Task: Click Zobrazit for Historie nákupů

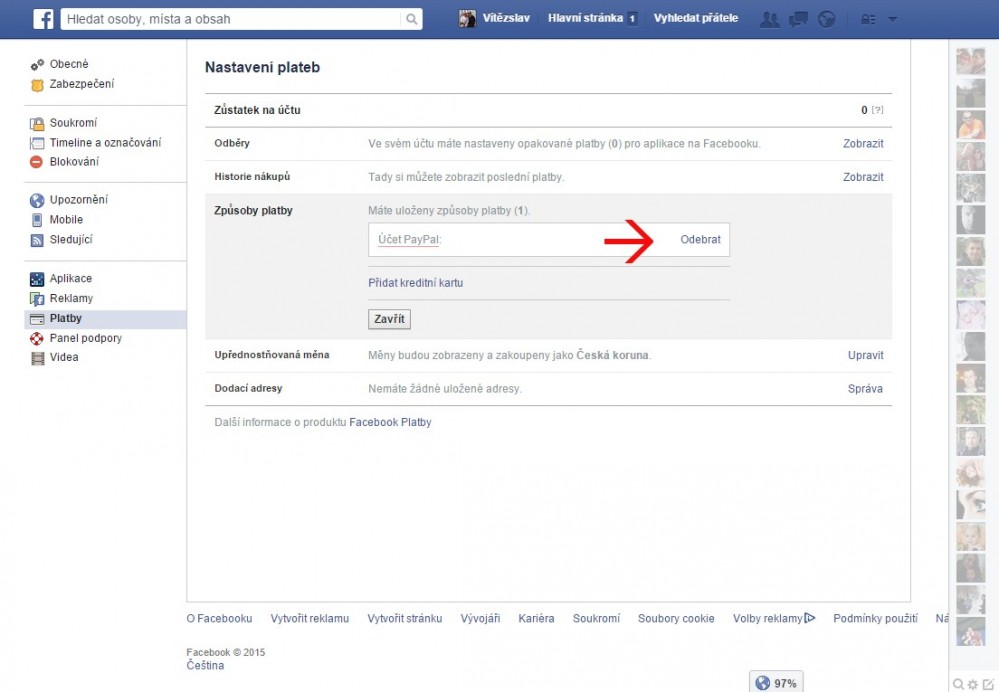Action: (863, 177)
